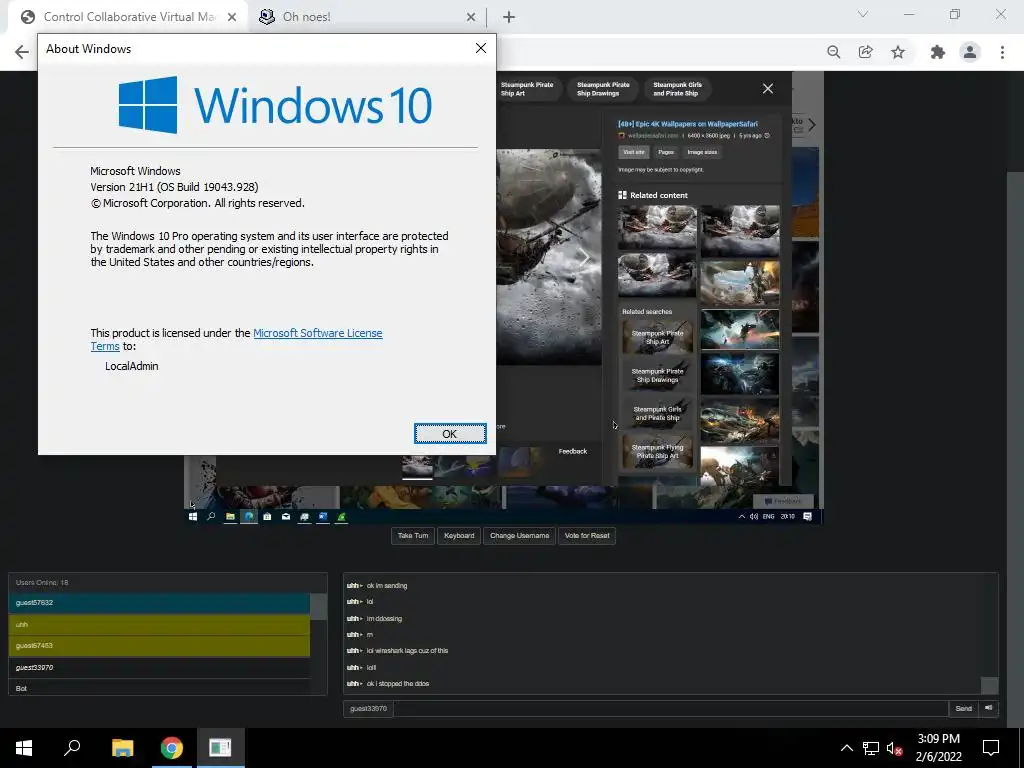The image size is (1024, 768).
Task: Open Mail in the VM taskbar
Action: 286,517
